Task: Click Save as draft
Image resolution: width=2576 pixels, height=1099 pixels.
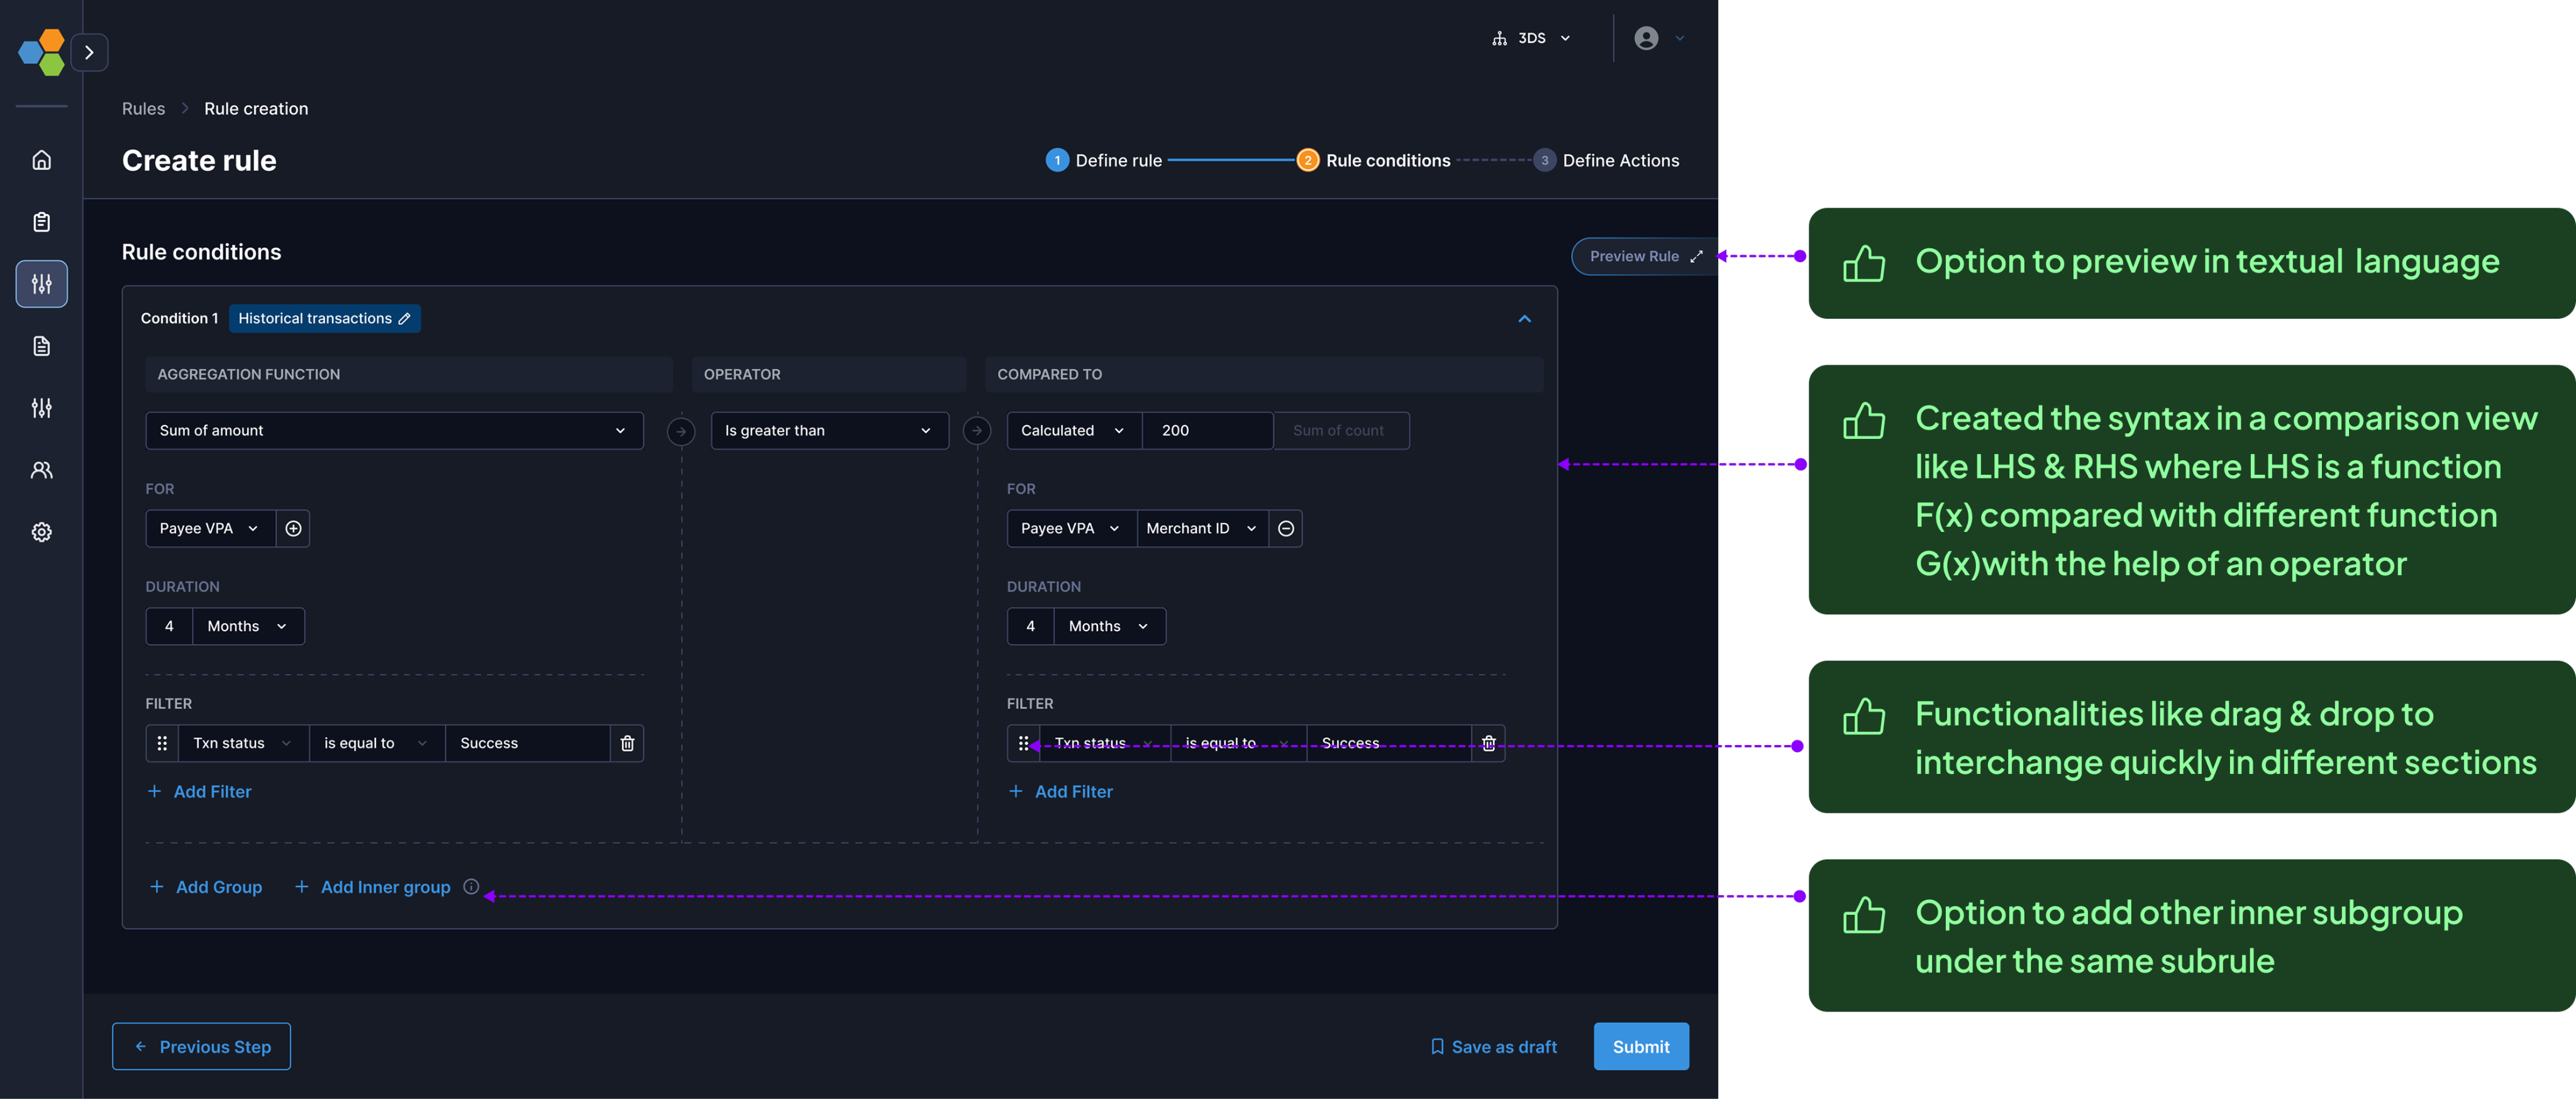Action: click(1494, 1046)
